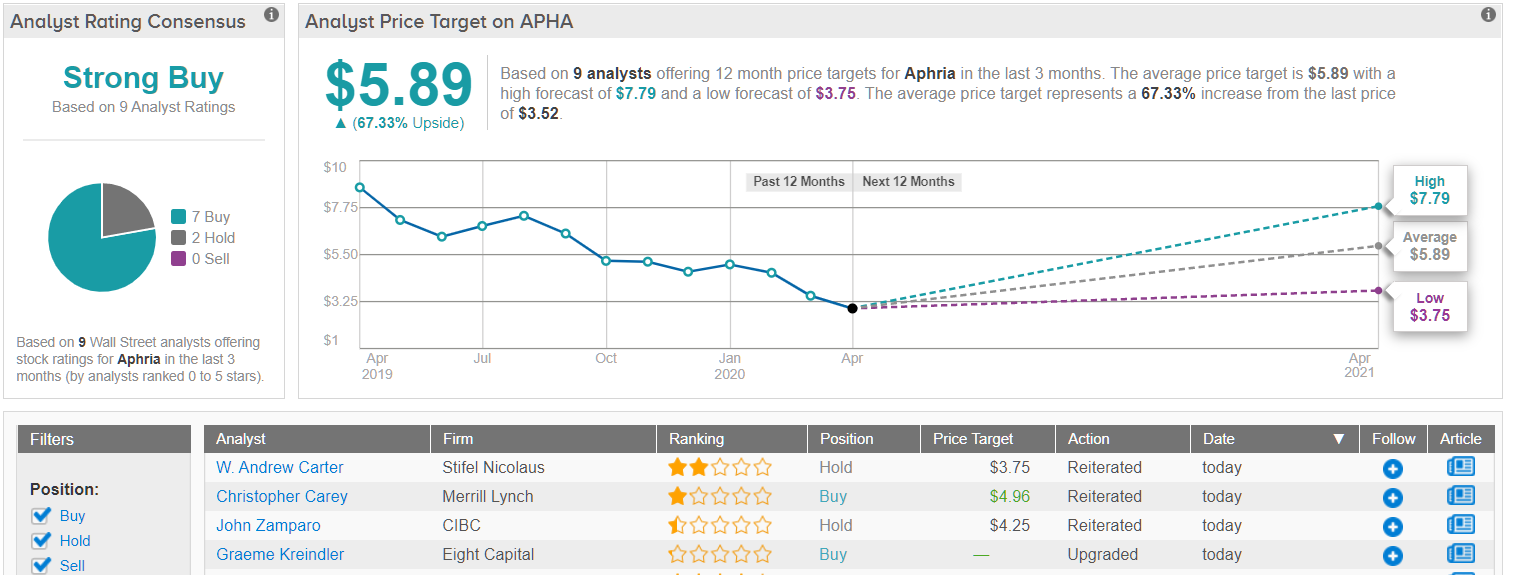Click info icon on Analyst Price Target panel
The height and width of the screenshot is (575, 1513).
(1488, 15)
